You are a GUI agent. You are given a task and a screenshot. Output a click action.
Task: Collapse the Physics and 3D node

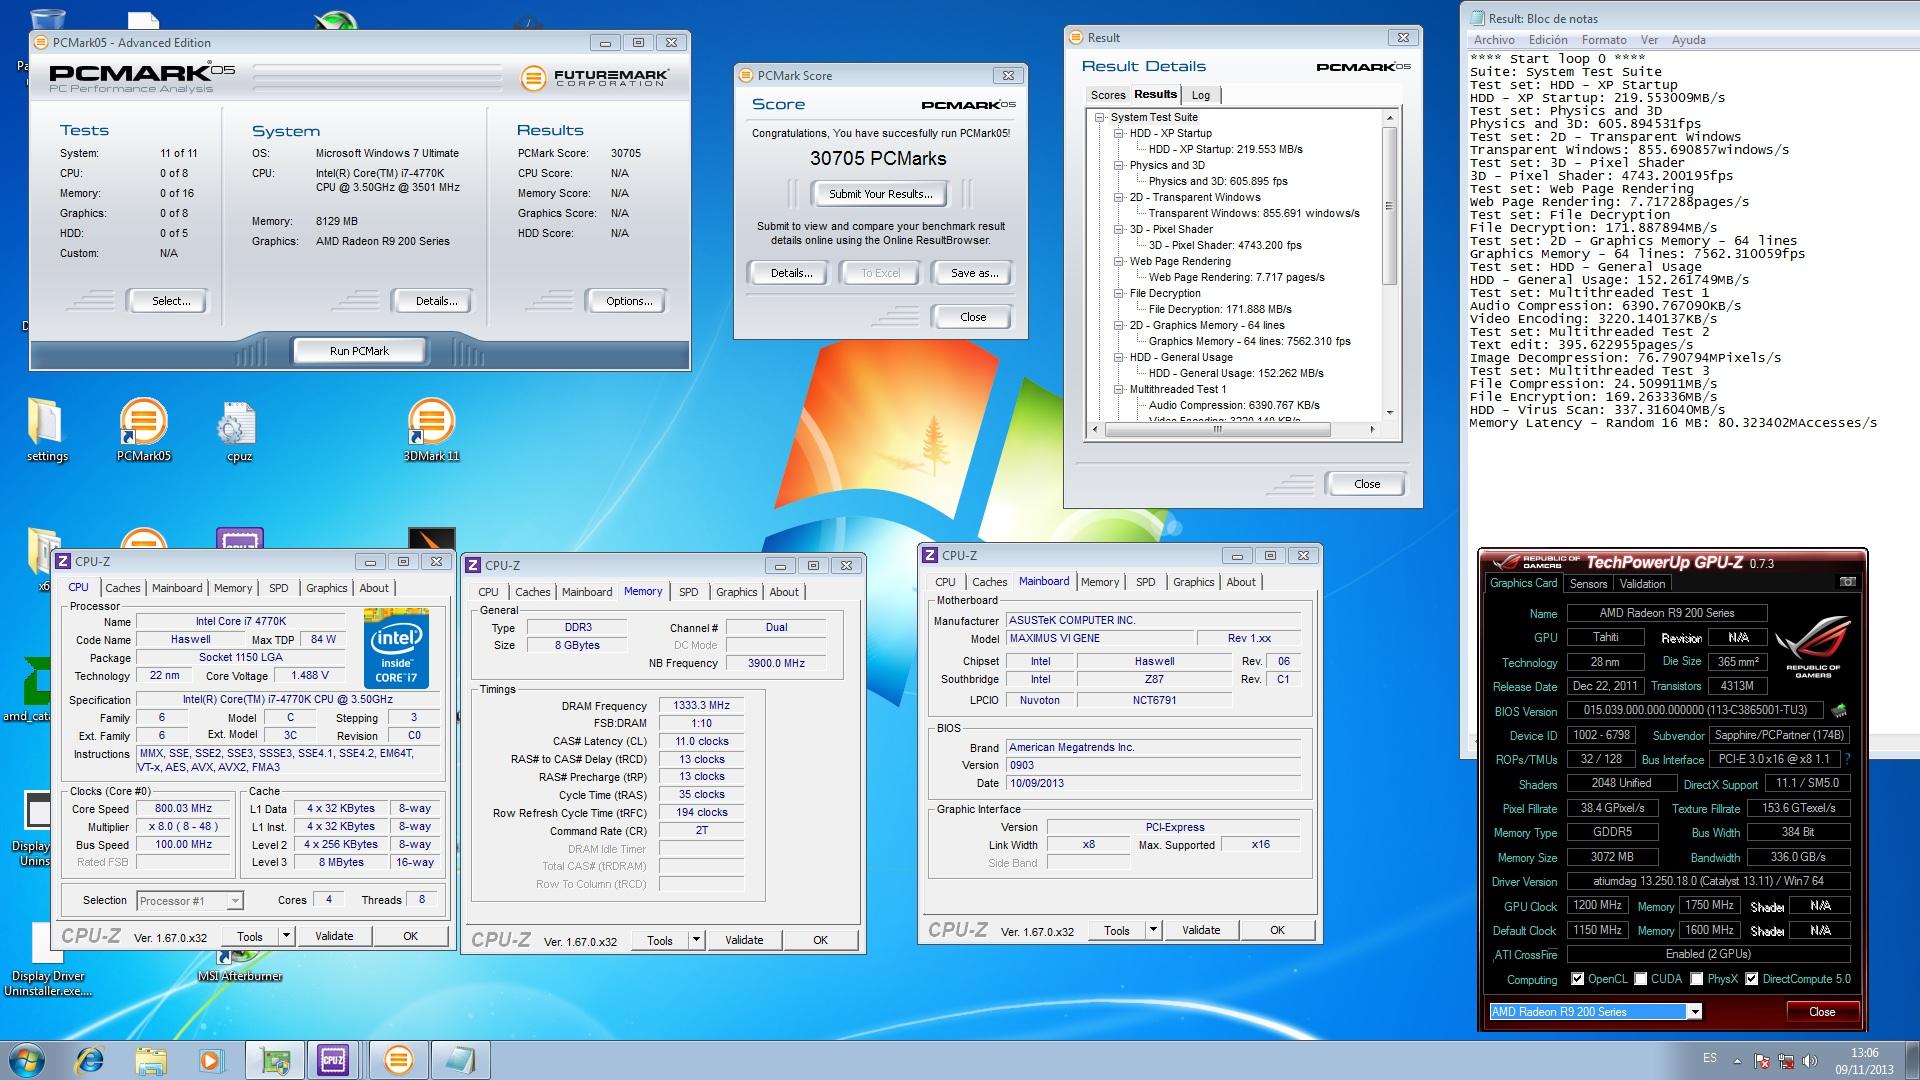pyautogui.click(x=1119, y=165)
